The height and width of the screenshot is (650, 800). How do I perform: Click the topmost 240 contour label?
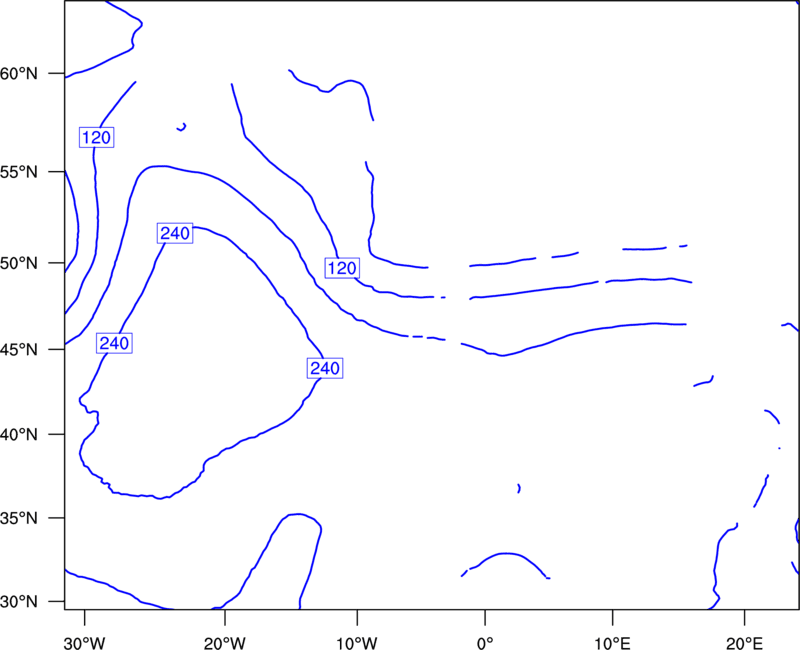point(175,233)
